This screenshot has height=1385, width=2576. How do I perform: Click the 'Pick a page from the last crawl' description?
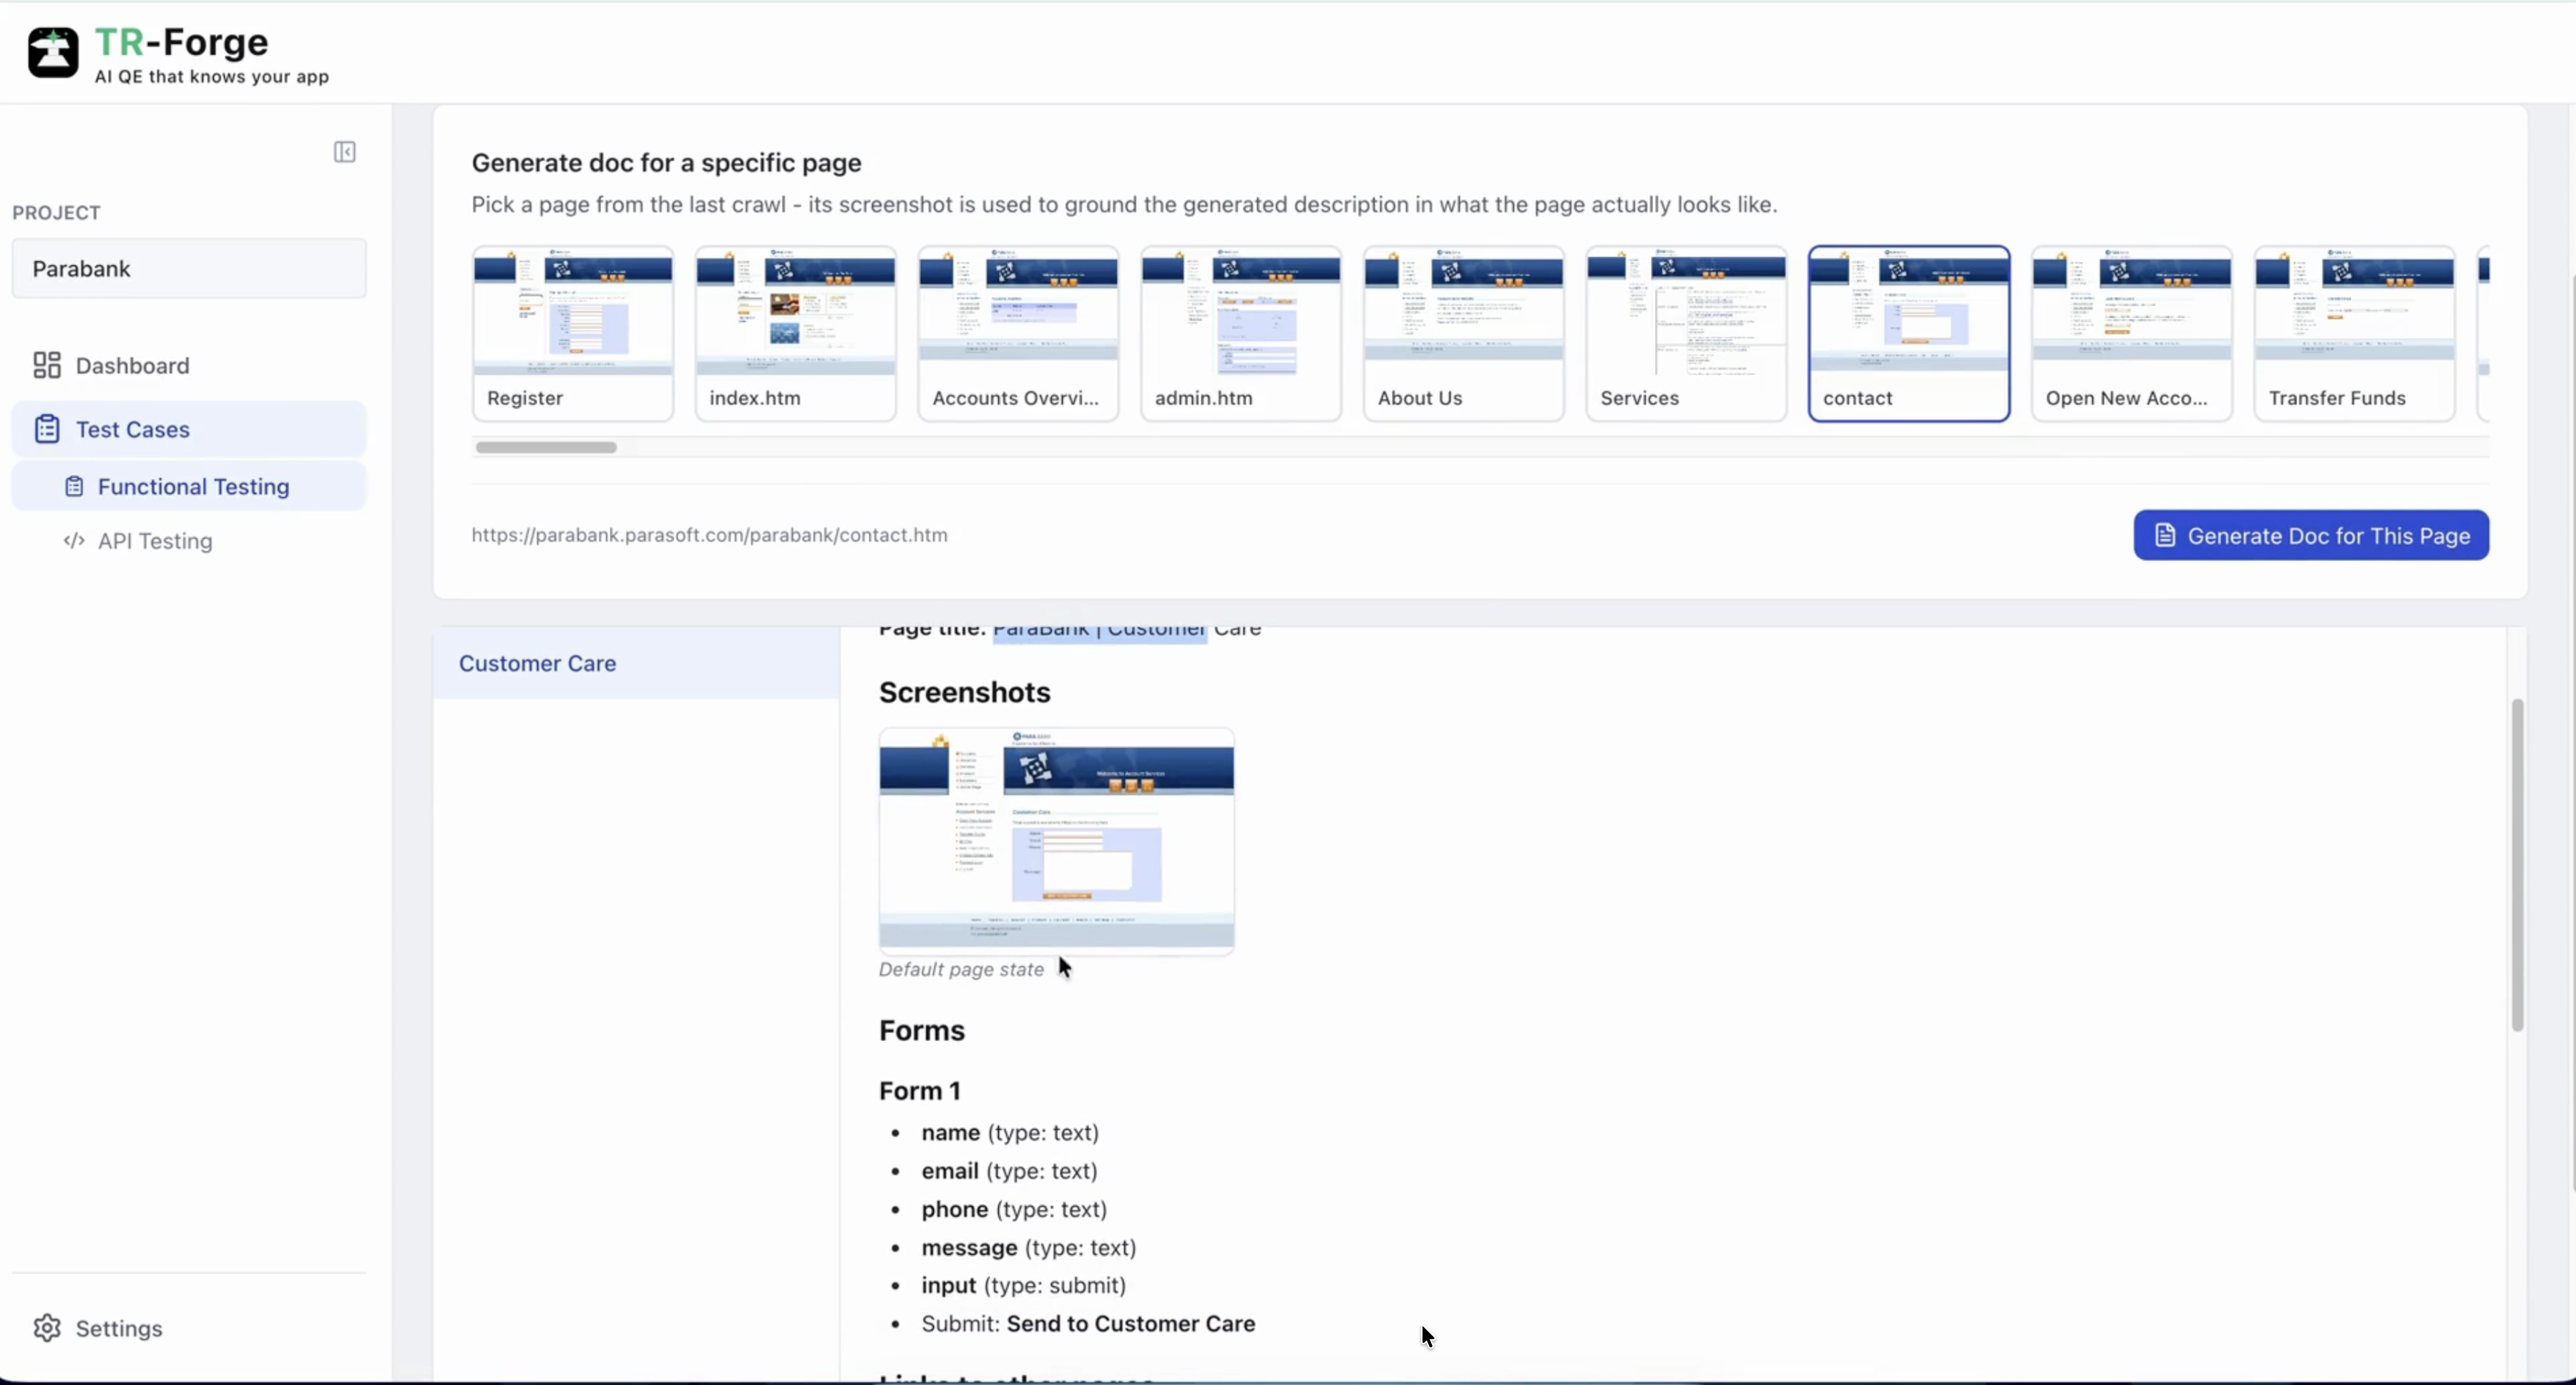[x=1125, y=204]
